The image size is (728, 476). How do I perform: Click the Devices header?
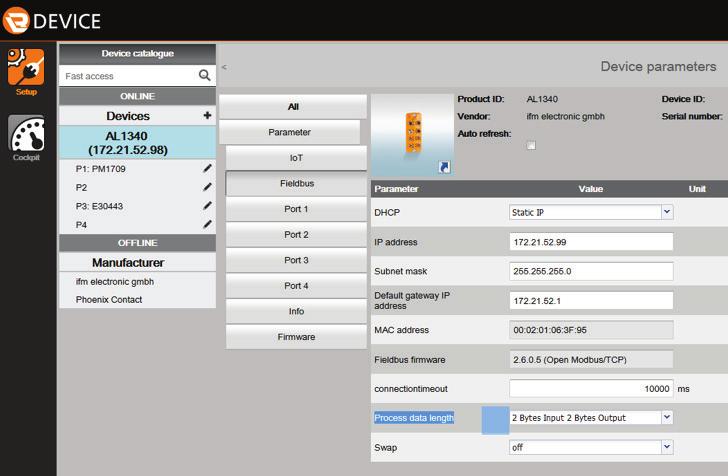click(128, 116)
